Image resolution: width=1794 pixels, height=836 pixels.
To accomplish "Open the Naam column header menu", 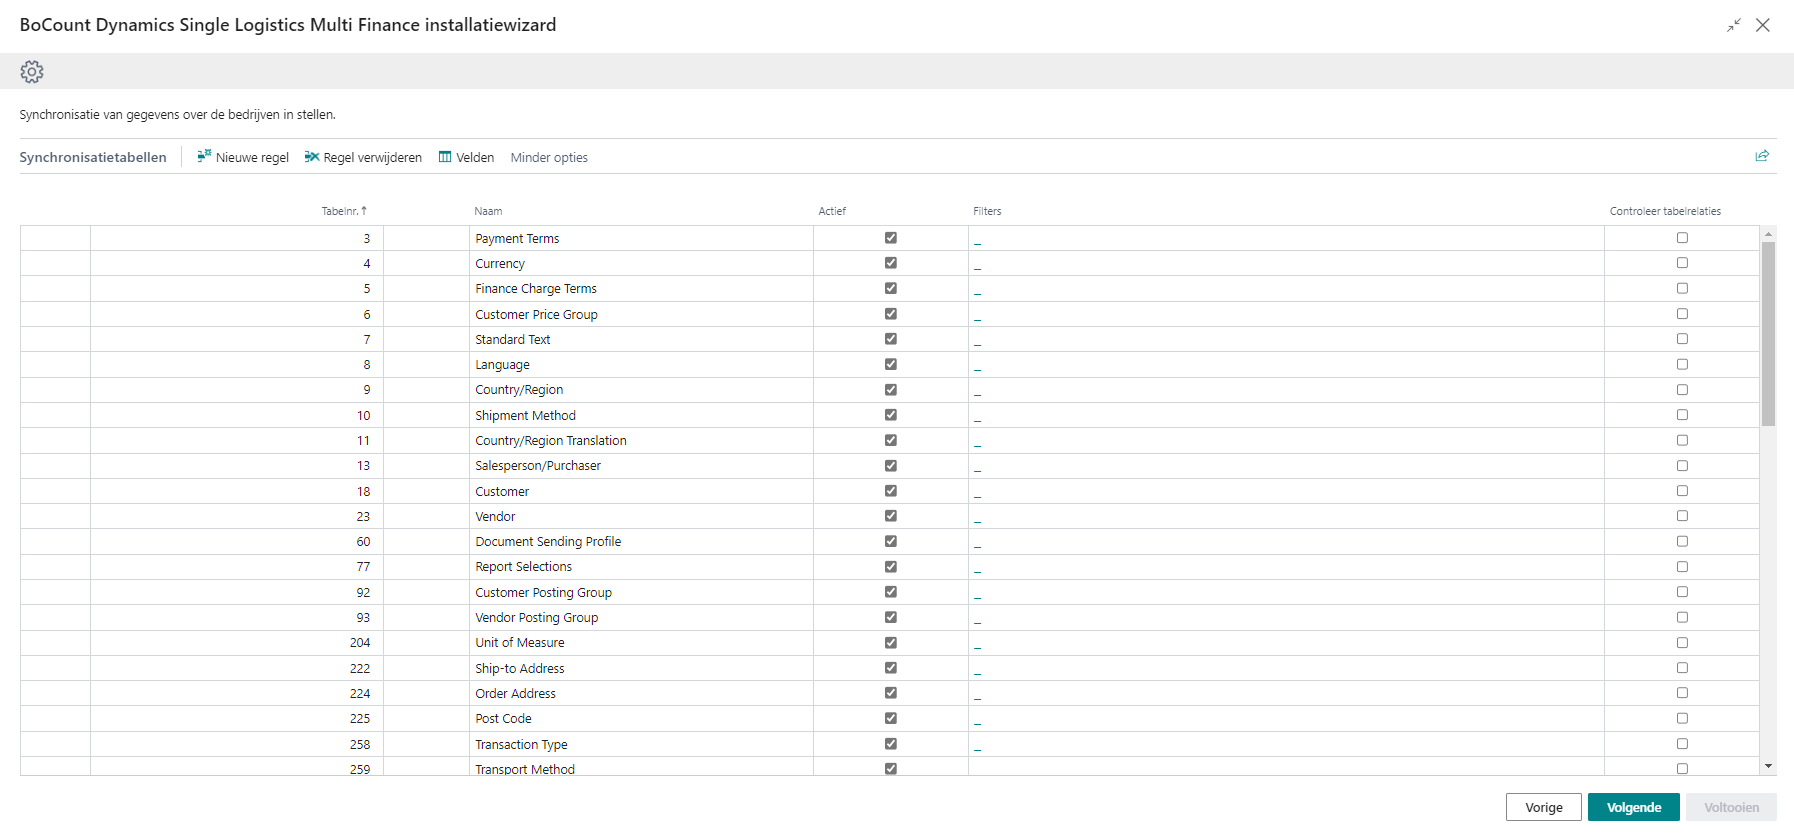I will [488, 211].
